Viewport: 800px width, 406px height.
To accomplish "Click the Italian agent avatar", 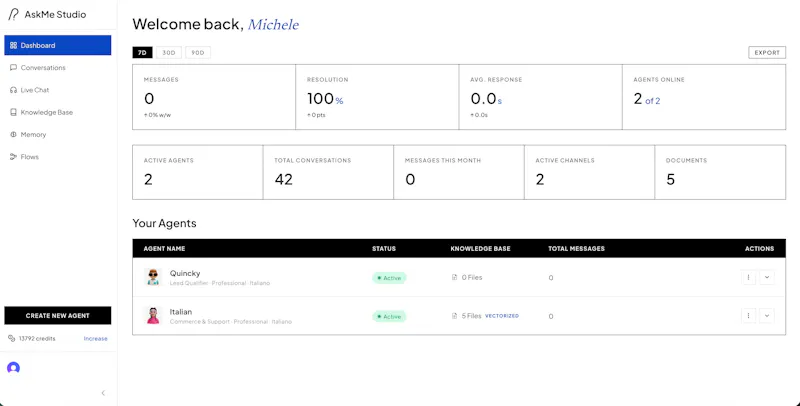I will click(153, 316).
